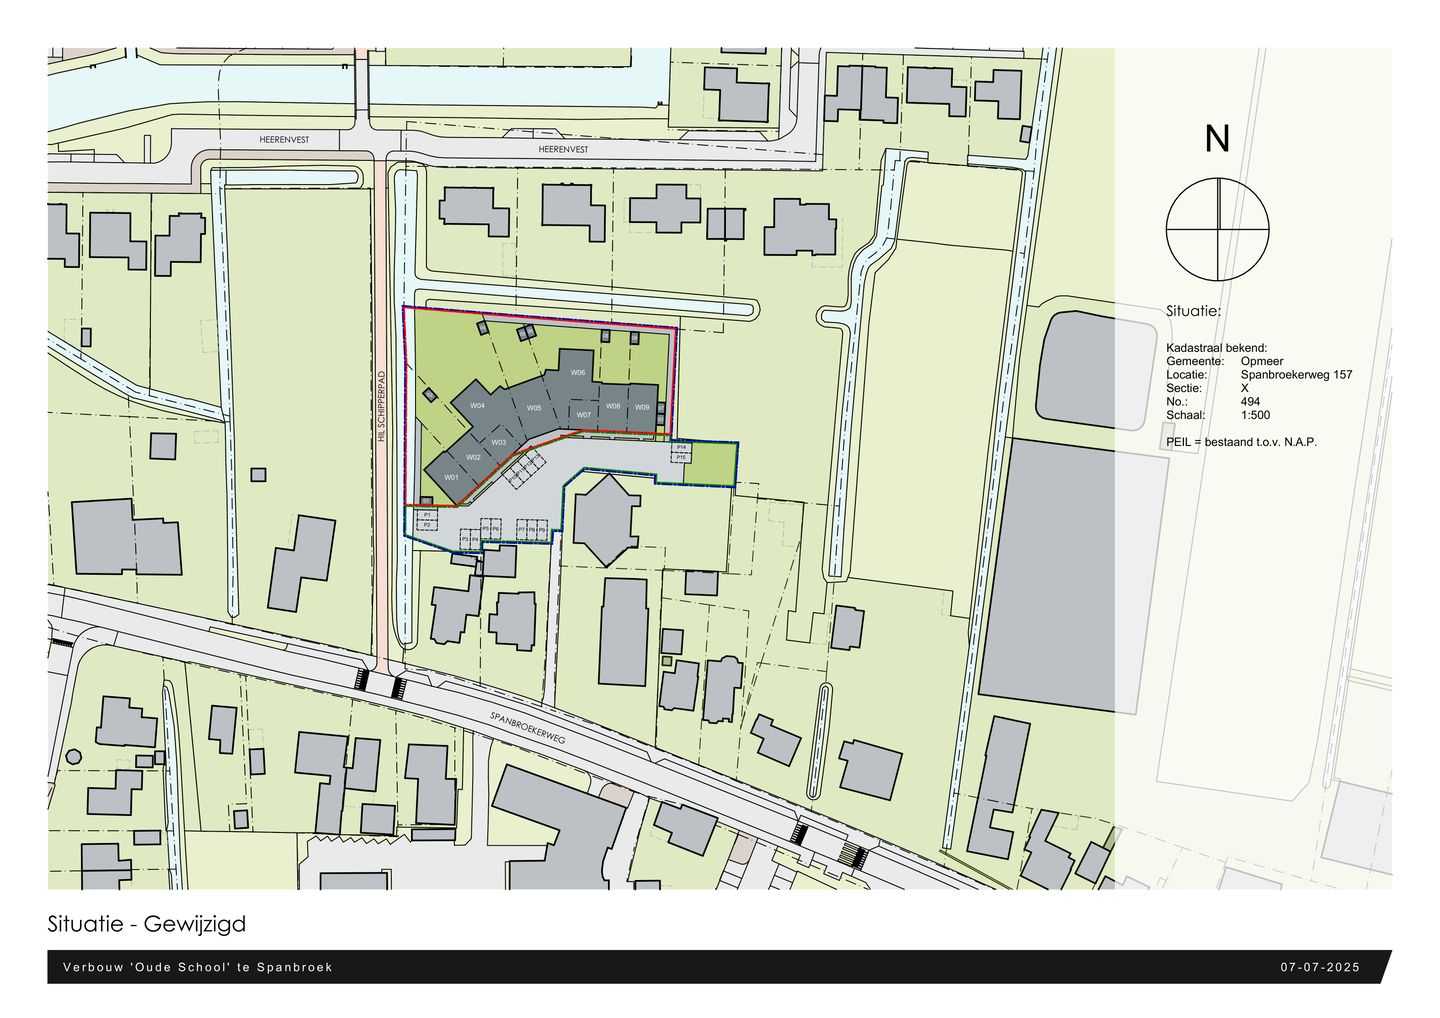This screenshot has height=1018, width=1440.
Task: Select housing unit W06 on the plan
Action: 577,372
